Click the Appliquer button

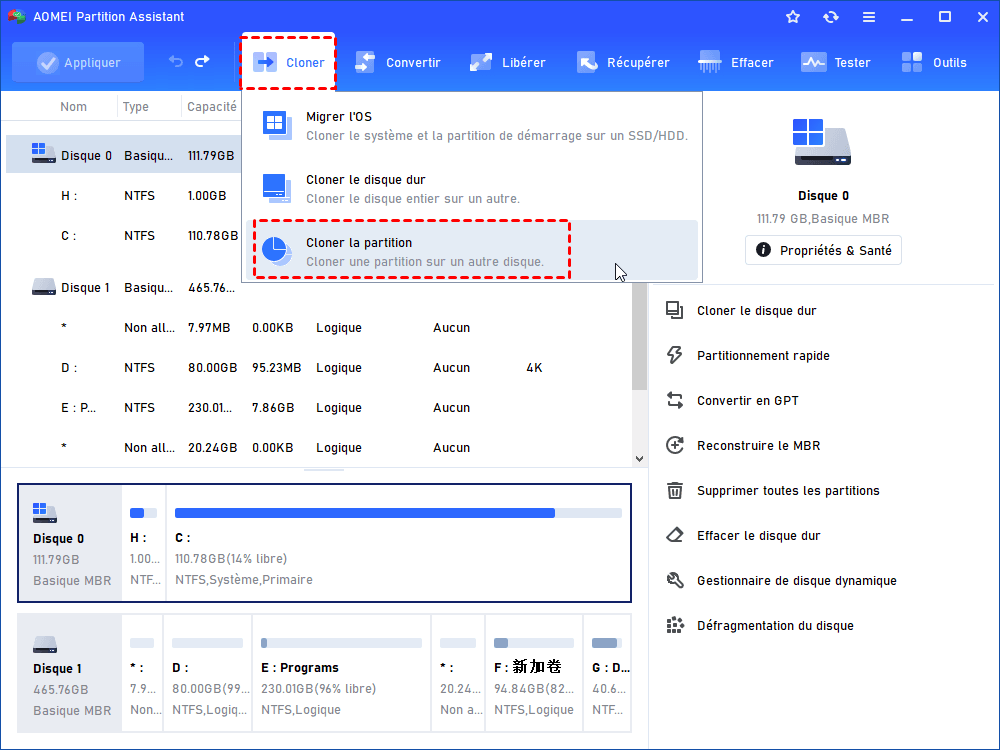(78, 62)
